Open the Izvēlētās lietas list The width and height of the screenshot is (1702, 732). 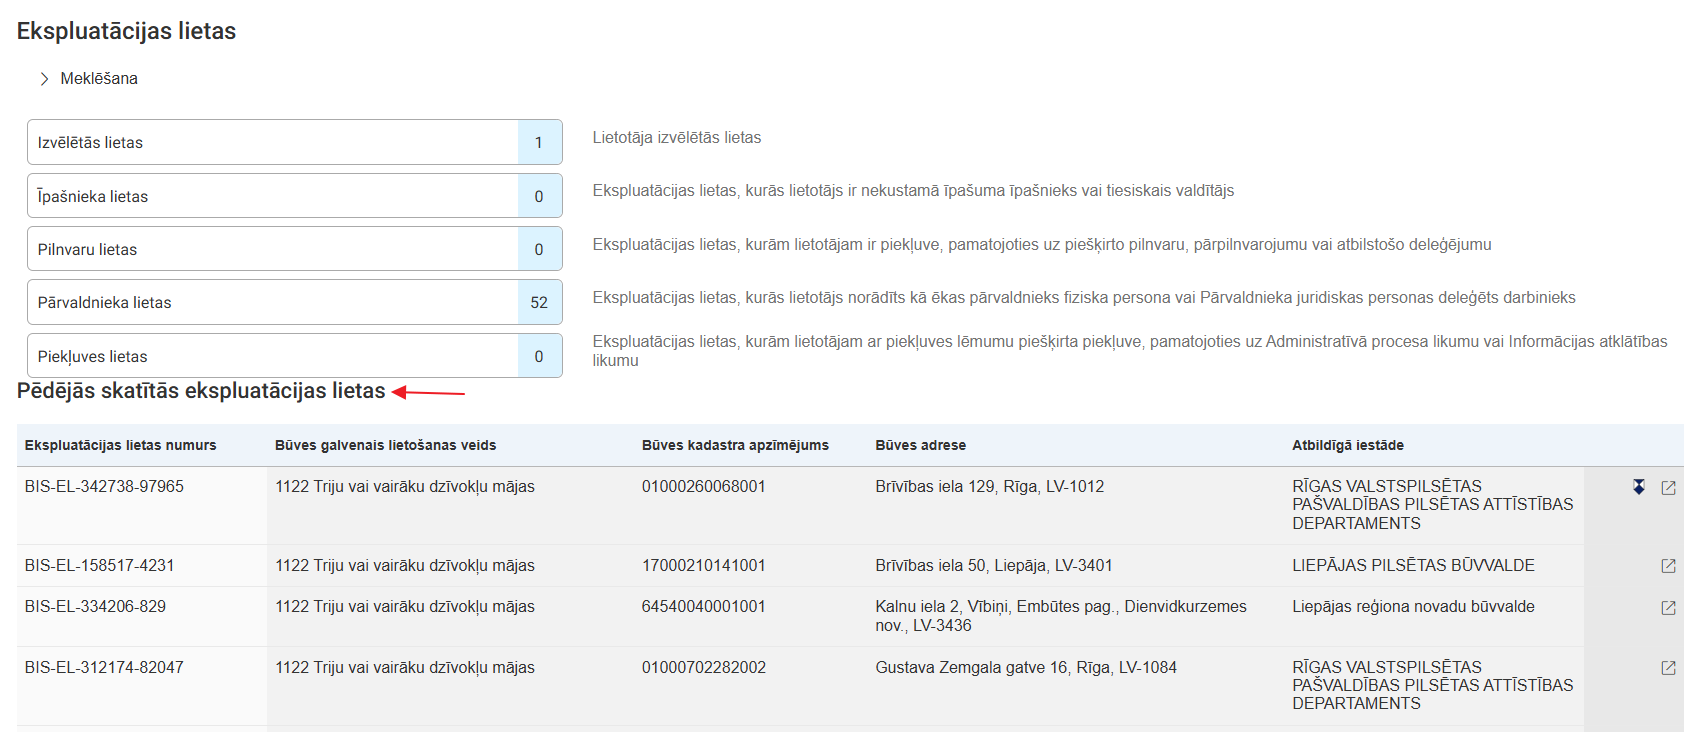pos(272,143)
